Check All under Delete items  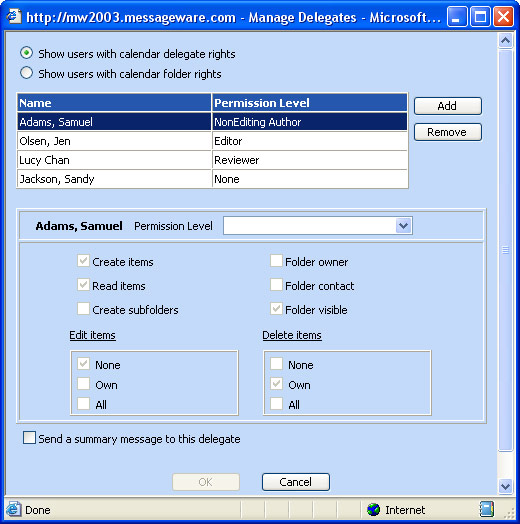coord(276,403)
